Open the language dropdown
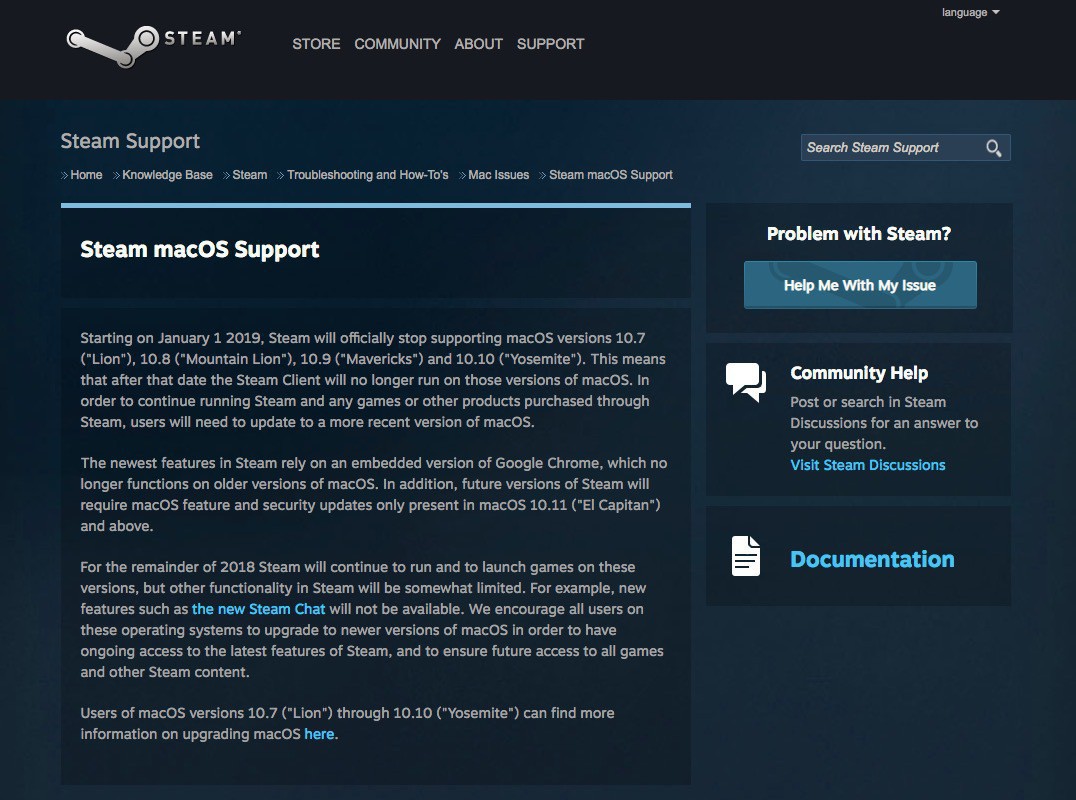 click(970, 13)
